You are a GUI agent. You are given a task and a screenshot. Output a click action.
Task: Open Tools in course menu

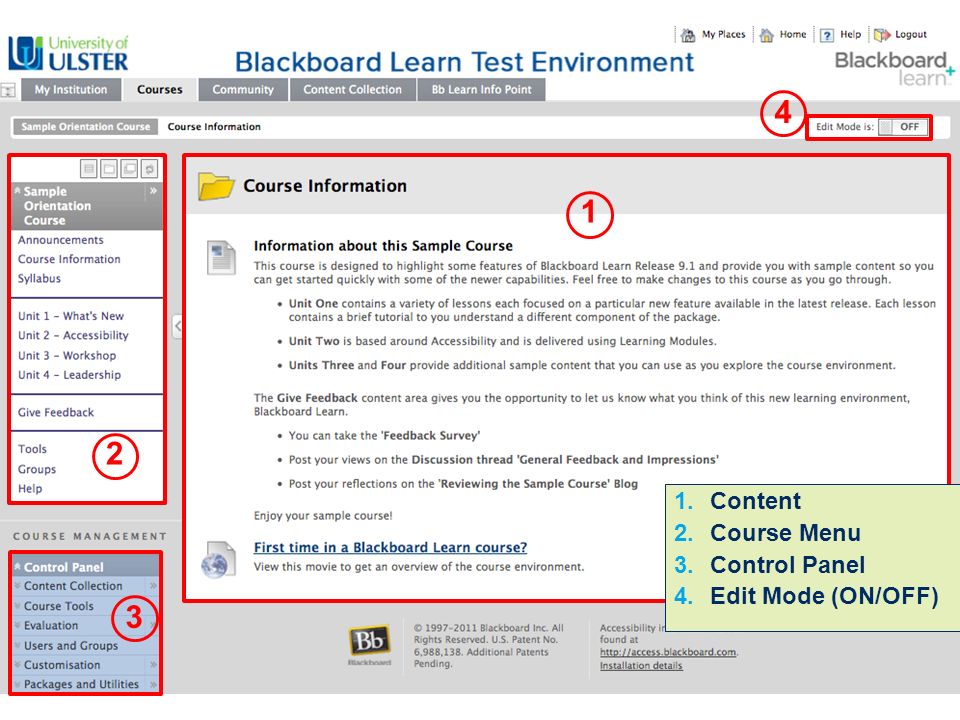[x=32, y=449]
